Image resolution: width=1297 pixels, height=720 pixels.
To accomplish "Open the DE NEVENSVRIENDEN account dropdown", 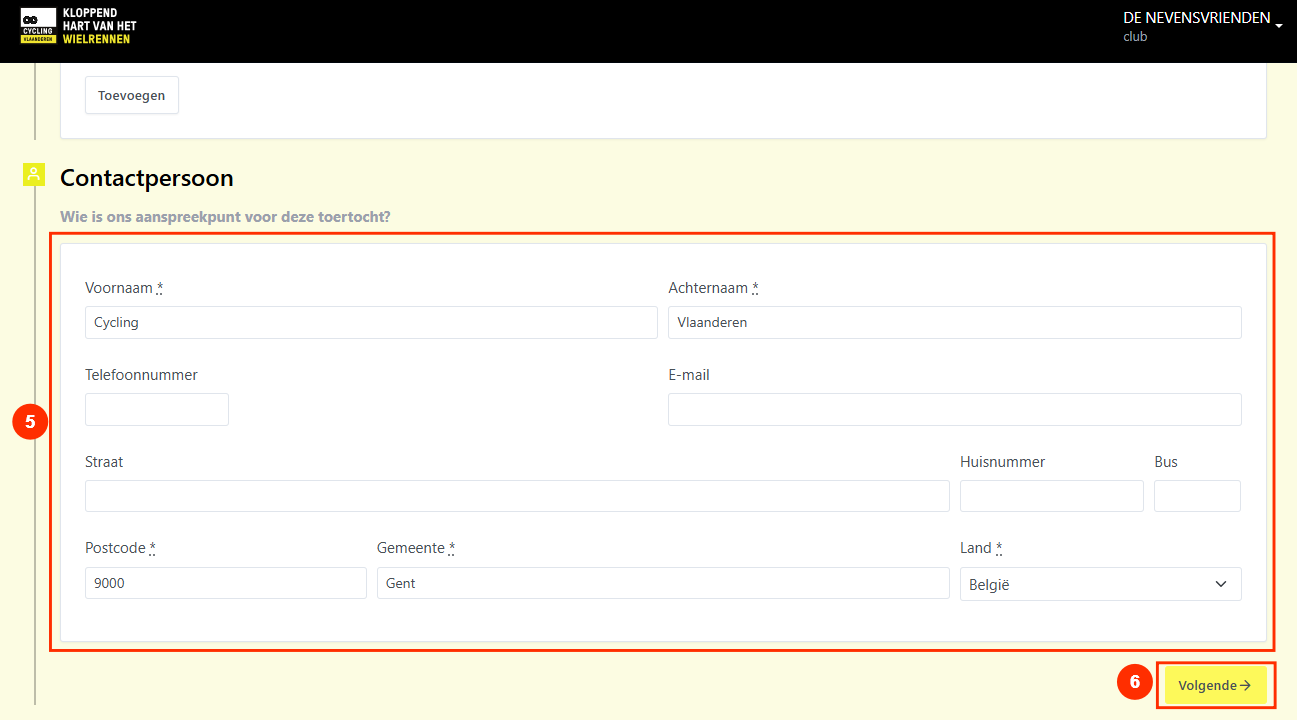I will 1203,27.
